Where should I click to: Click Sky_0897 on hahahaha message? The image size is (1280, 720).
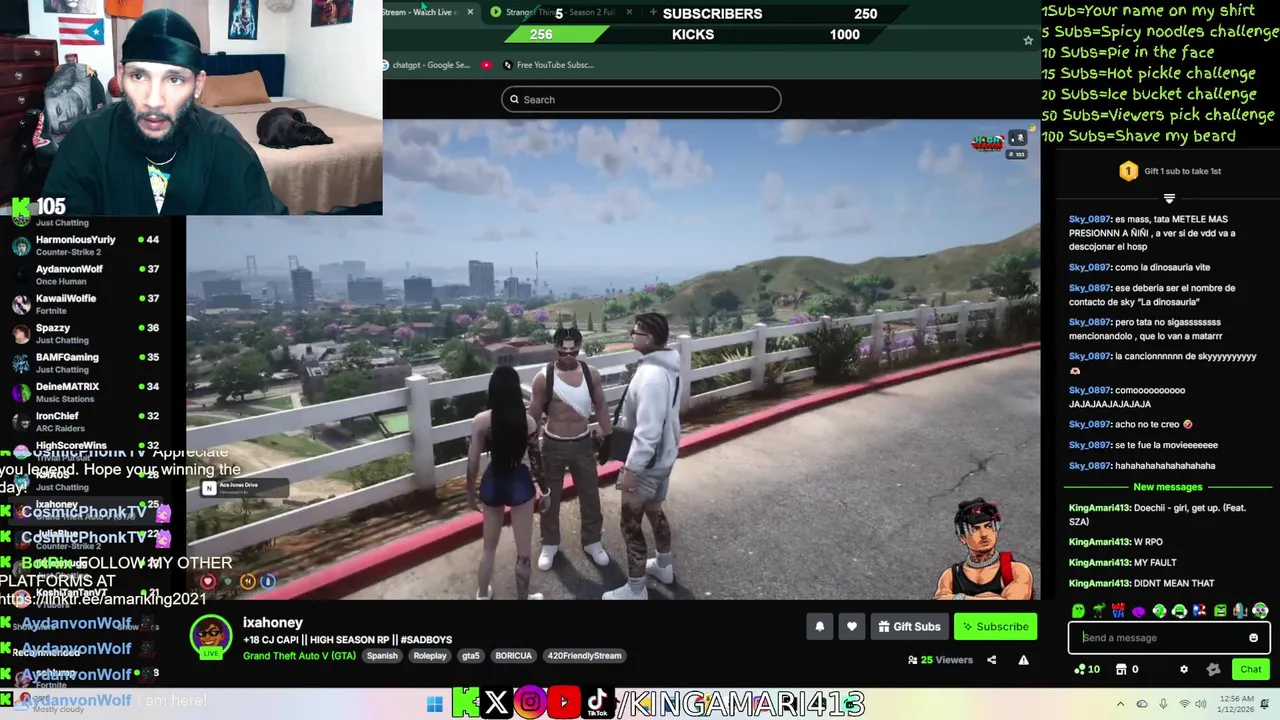[x=1090, y=466]
